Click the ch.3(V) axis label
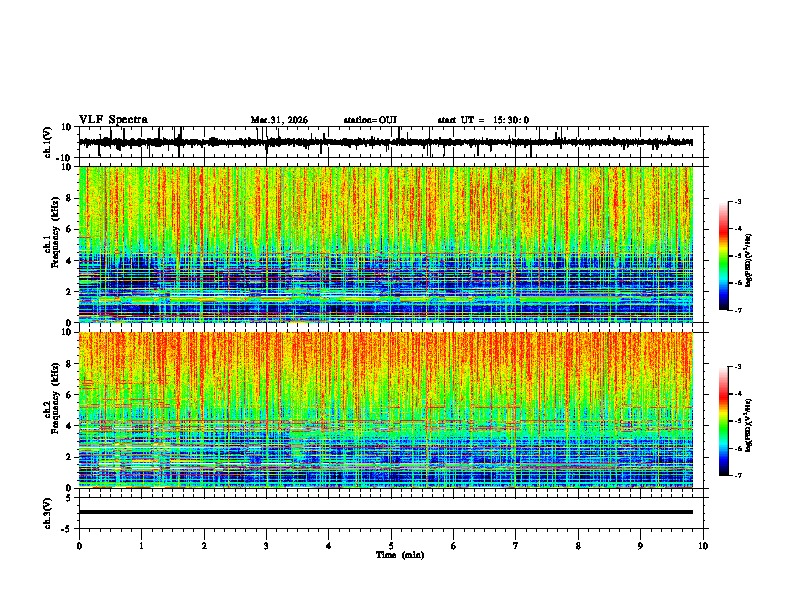The height and width of the screenshot is (612, 792). click(x=48, y=514)
